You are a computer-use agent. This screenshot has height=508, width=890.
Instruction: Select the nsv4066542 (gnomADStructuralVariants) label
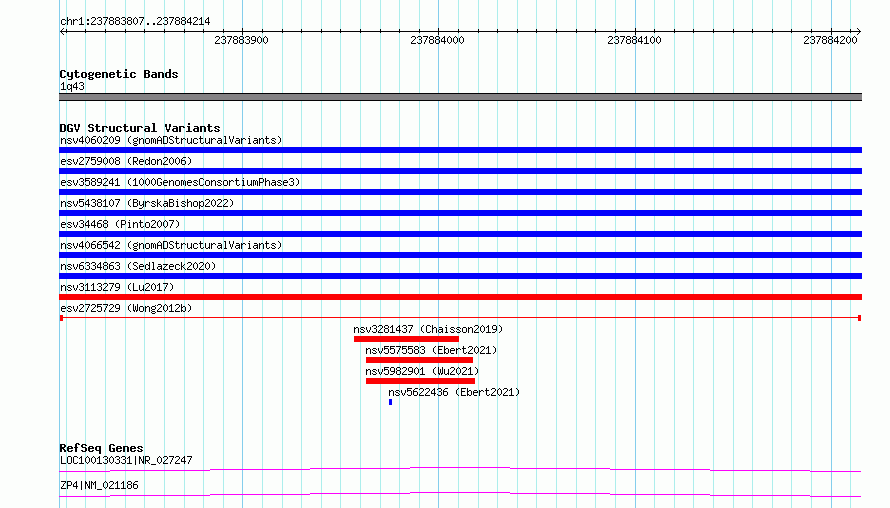(x=171, y=245)
